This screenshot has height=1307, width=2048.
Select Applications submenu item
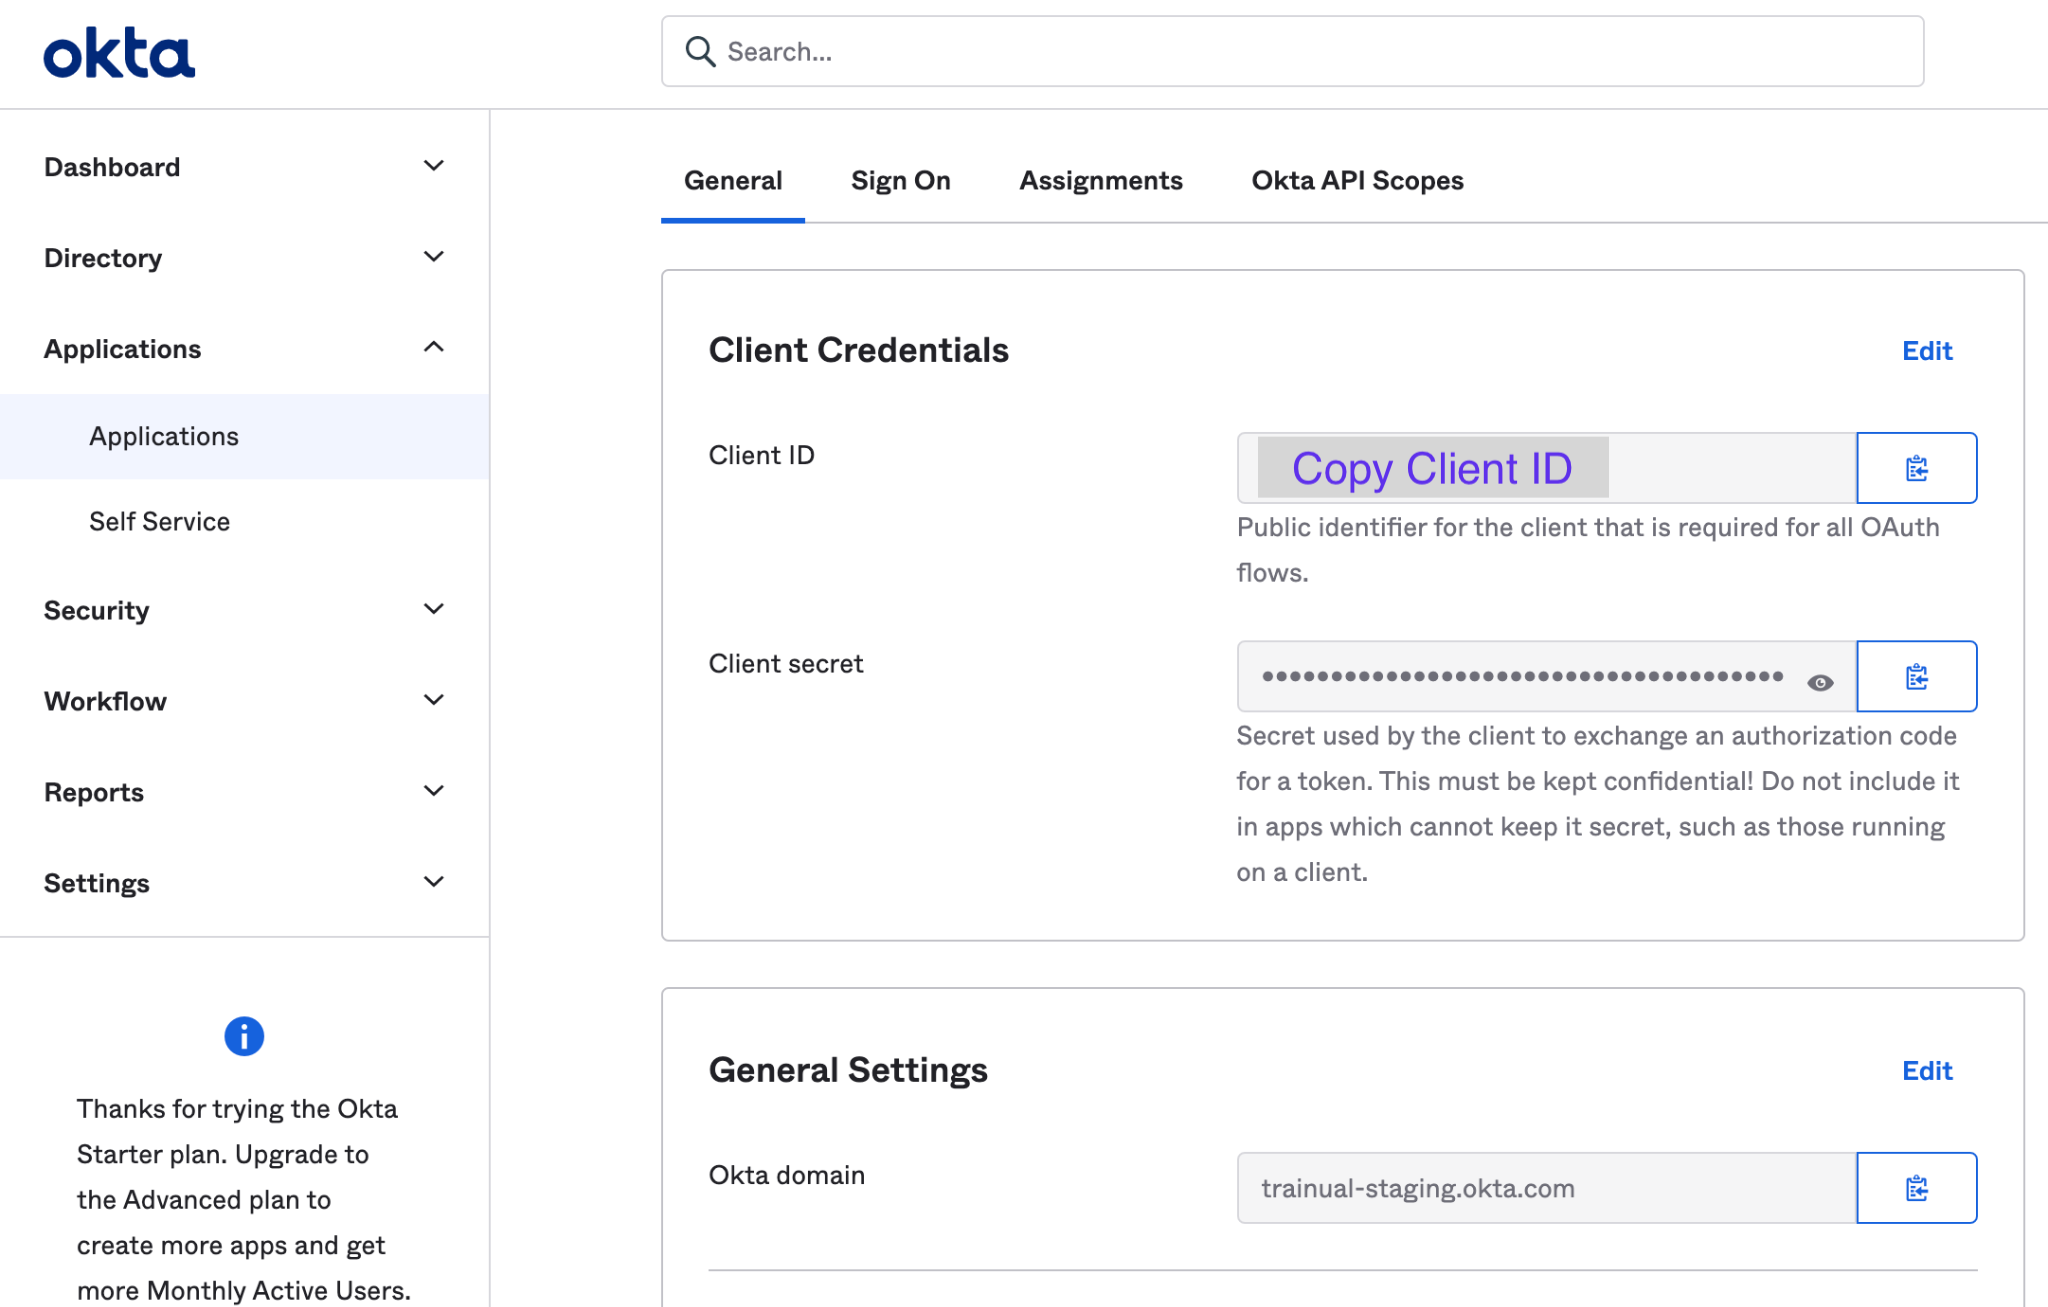pos(244,436)
